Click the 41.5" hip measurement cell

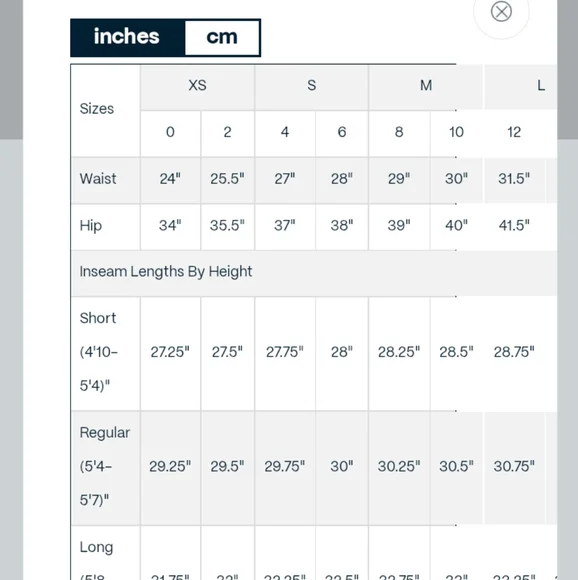pos(514,226)
